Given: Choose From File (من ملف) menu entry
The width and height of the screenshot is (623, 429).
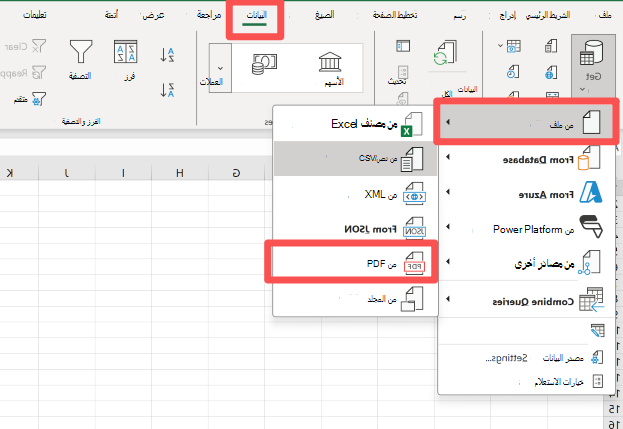Looking at the screenshot, I should click(x=526, y=122).
